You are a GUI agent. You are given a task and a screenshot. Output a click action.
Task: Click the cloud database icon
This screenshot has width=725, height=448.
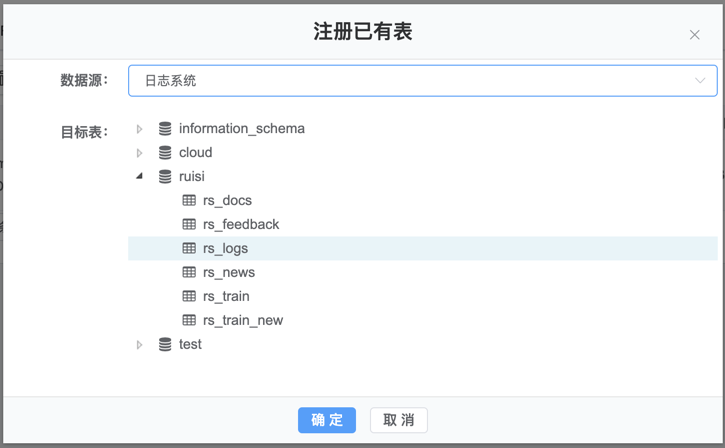[165, 153]
